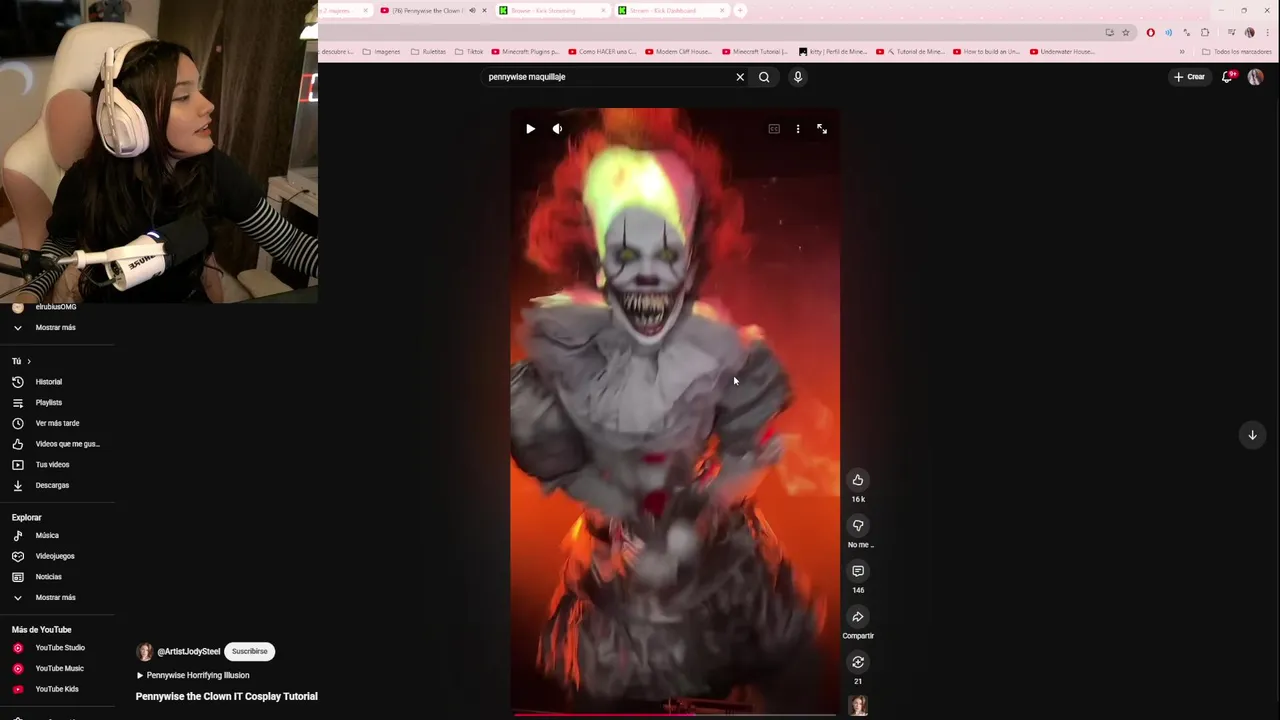Open a new browser tab
The image size is (1280, 720).
(x=740, y=11)
